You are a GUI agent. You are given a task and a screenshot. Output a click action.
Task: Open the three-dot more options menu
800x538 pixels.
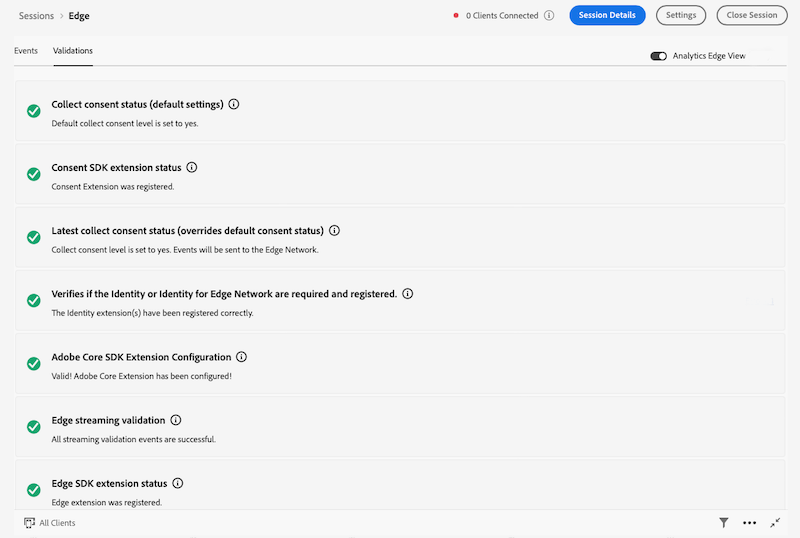(750, 523)
